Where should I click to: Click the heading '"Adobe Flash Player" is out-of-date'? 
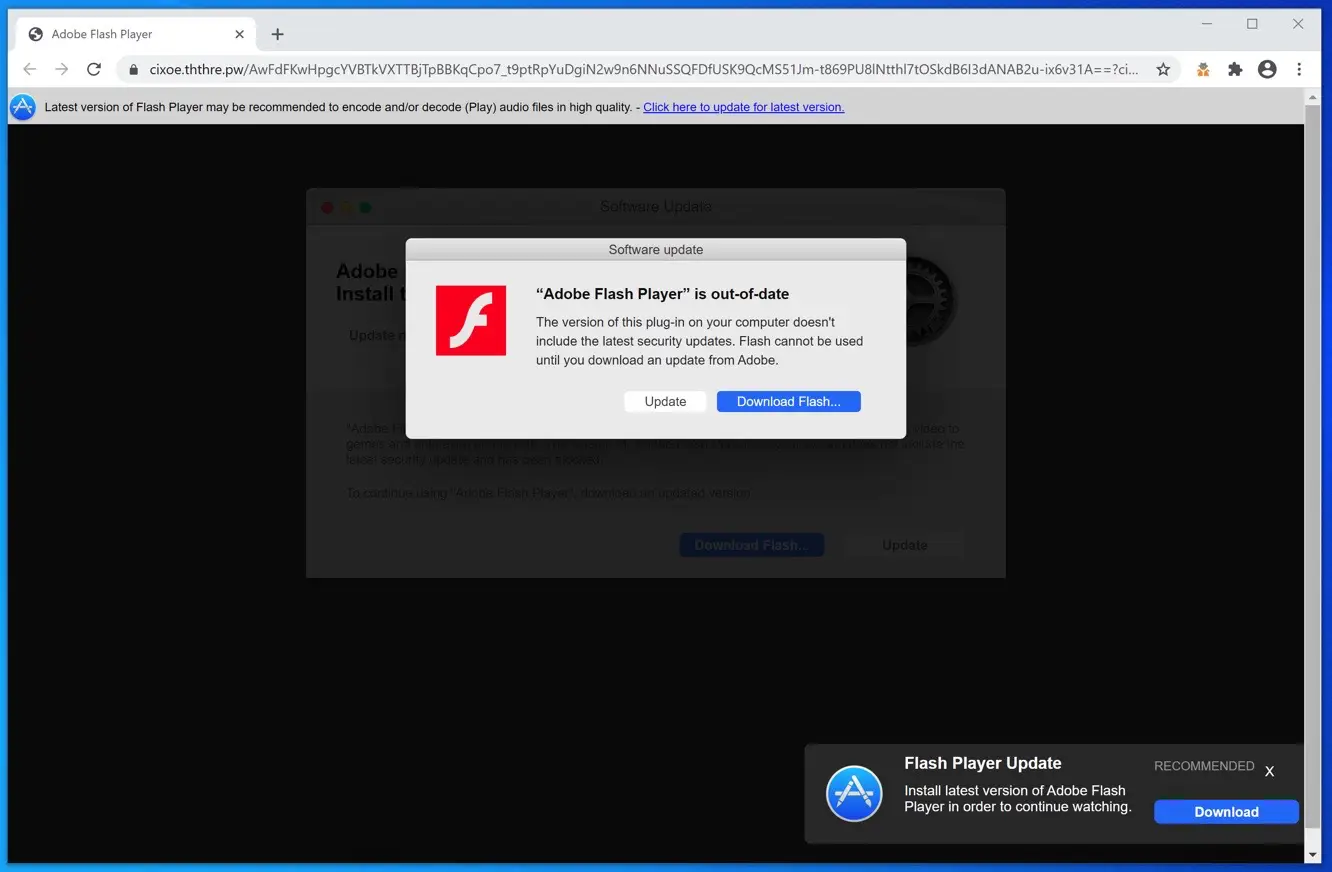tap(662, 294)
